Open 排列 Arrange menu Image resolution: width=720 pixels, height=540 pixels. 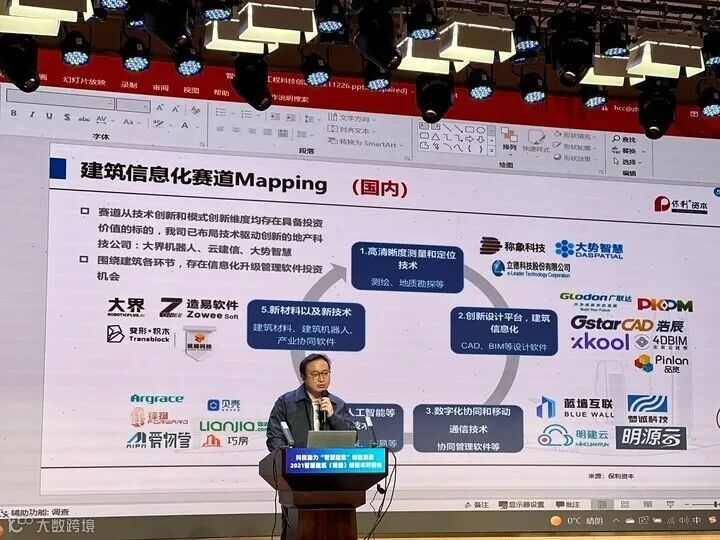click(x=509, y=139)
